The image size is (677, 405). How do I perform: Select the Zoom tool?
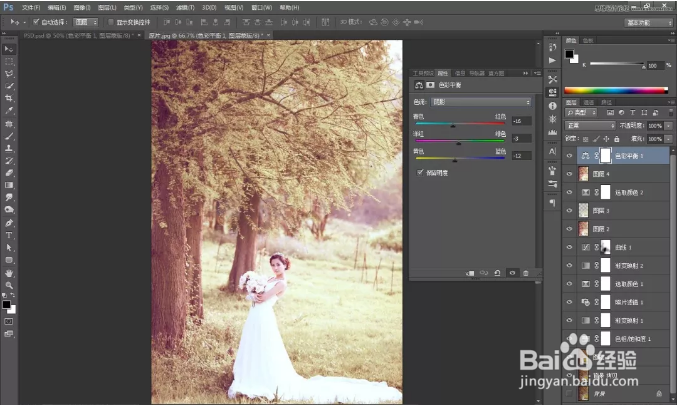point(9,285)
